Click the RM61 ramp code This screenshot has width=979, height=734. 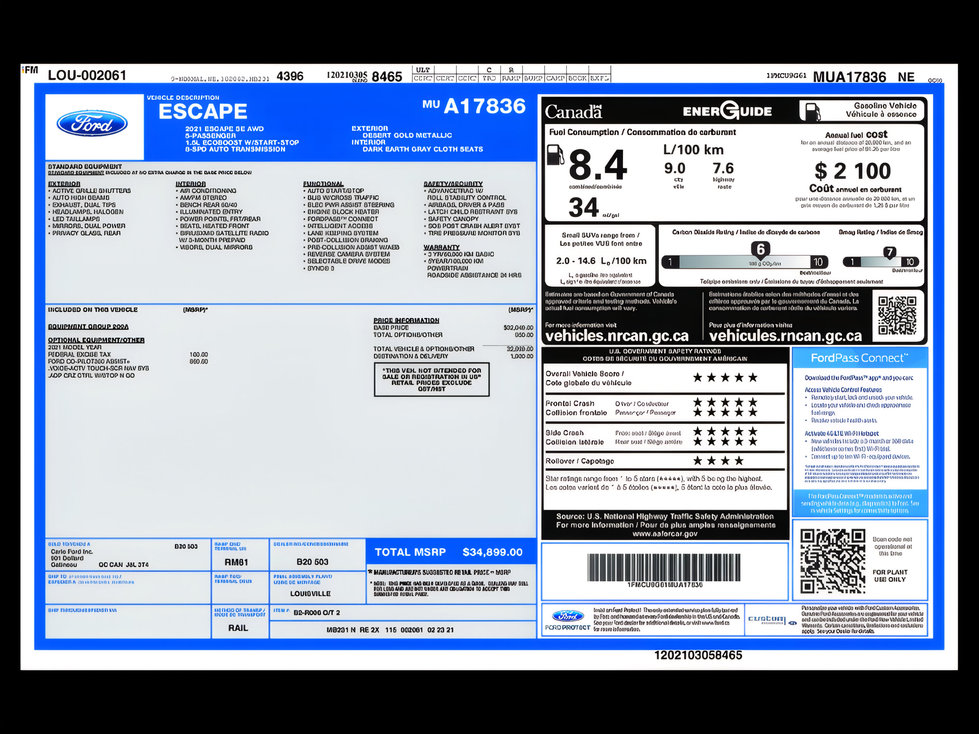(x=237, y=562)
